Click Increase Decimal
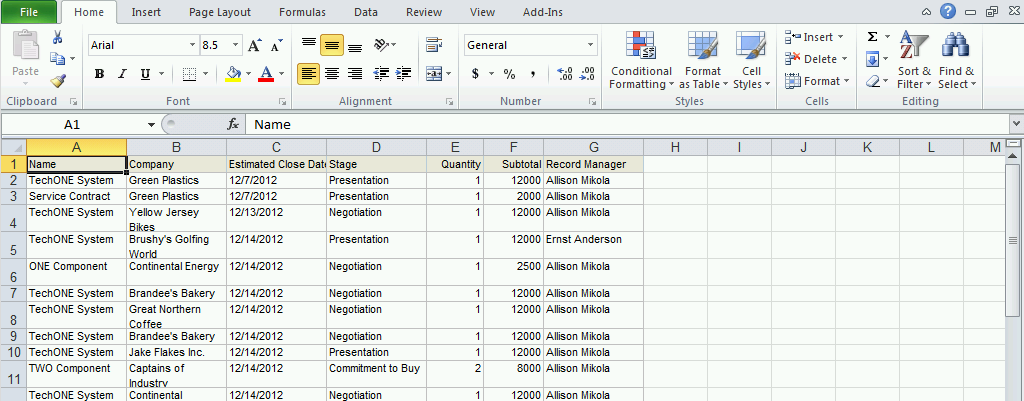 (x=564, y=74)
